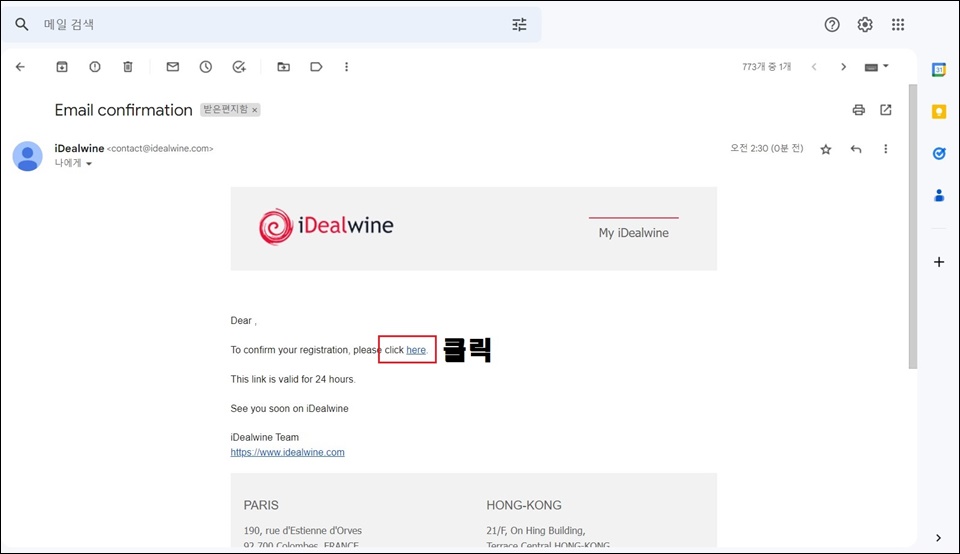The width and height of the screenshot is (960, 554).
Task: Hide side panel chevron
Action: 939,538
